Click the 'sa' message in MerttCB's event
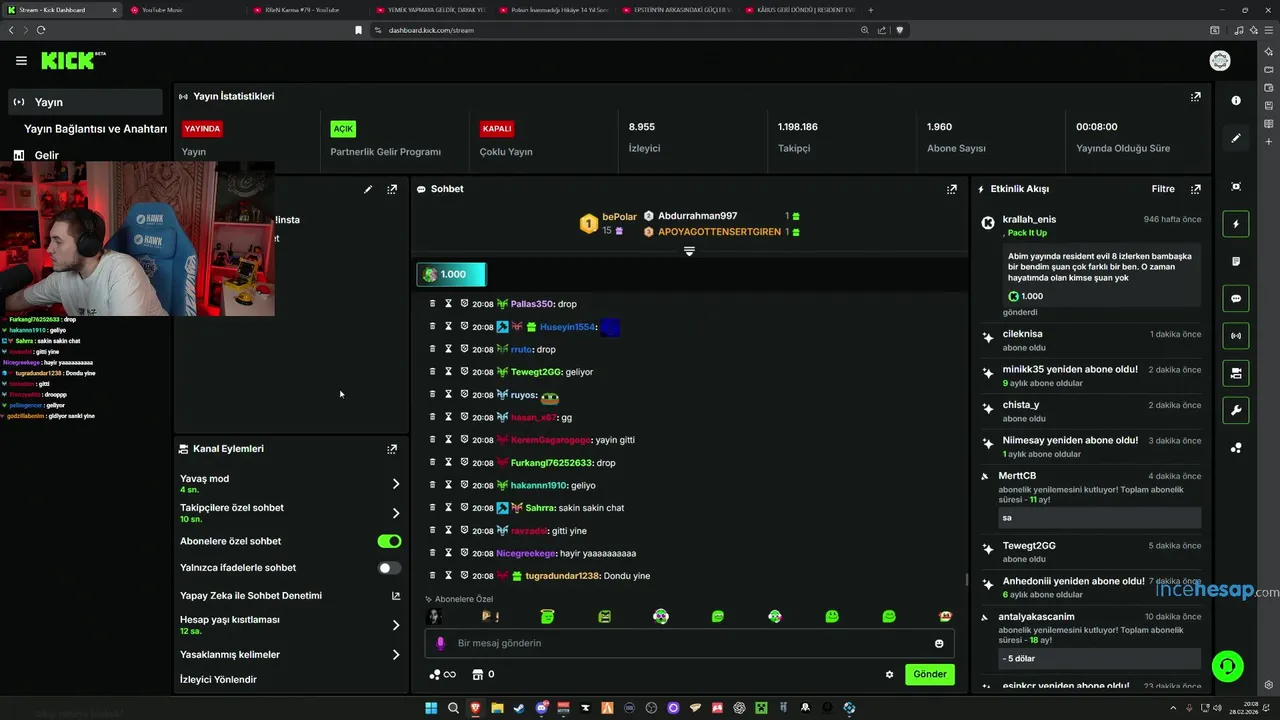The image size is (1280, 720). 1100,518
